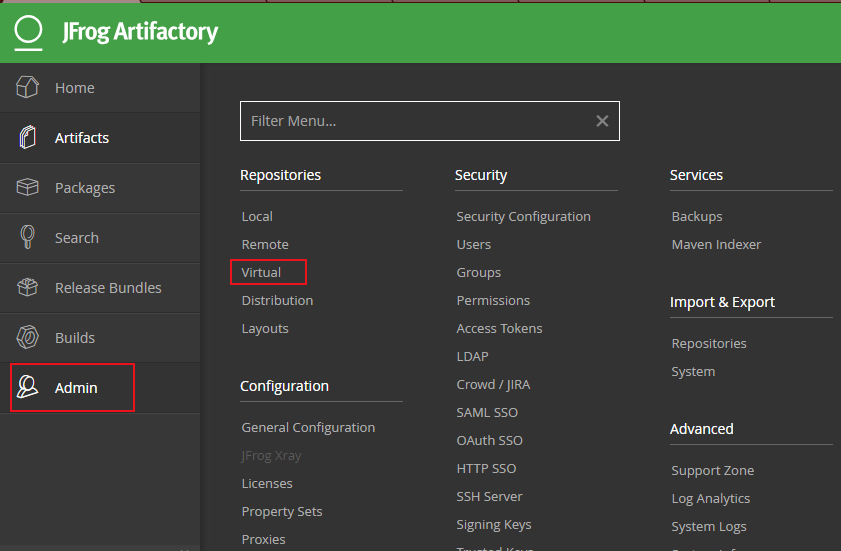Open Groups under Security
The image size is (841, 551).
click(x=478, y=273)
